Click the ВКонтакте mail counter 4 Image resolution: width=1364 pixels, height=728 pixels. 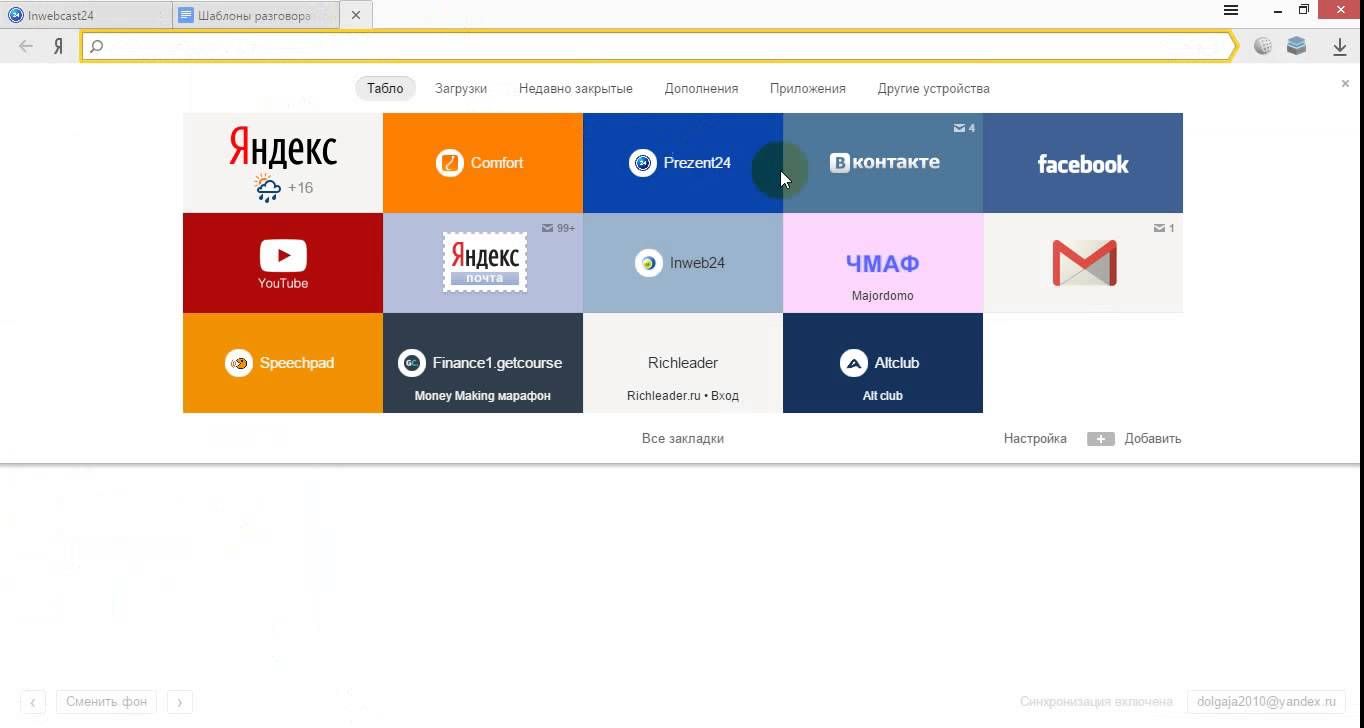(x=964, y=128)
